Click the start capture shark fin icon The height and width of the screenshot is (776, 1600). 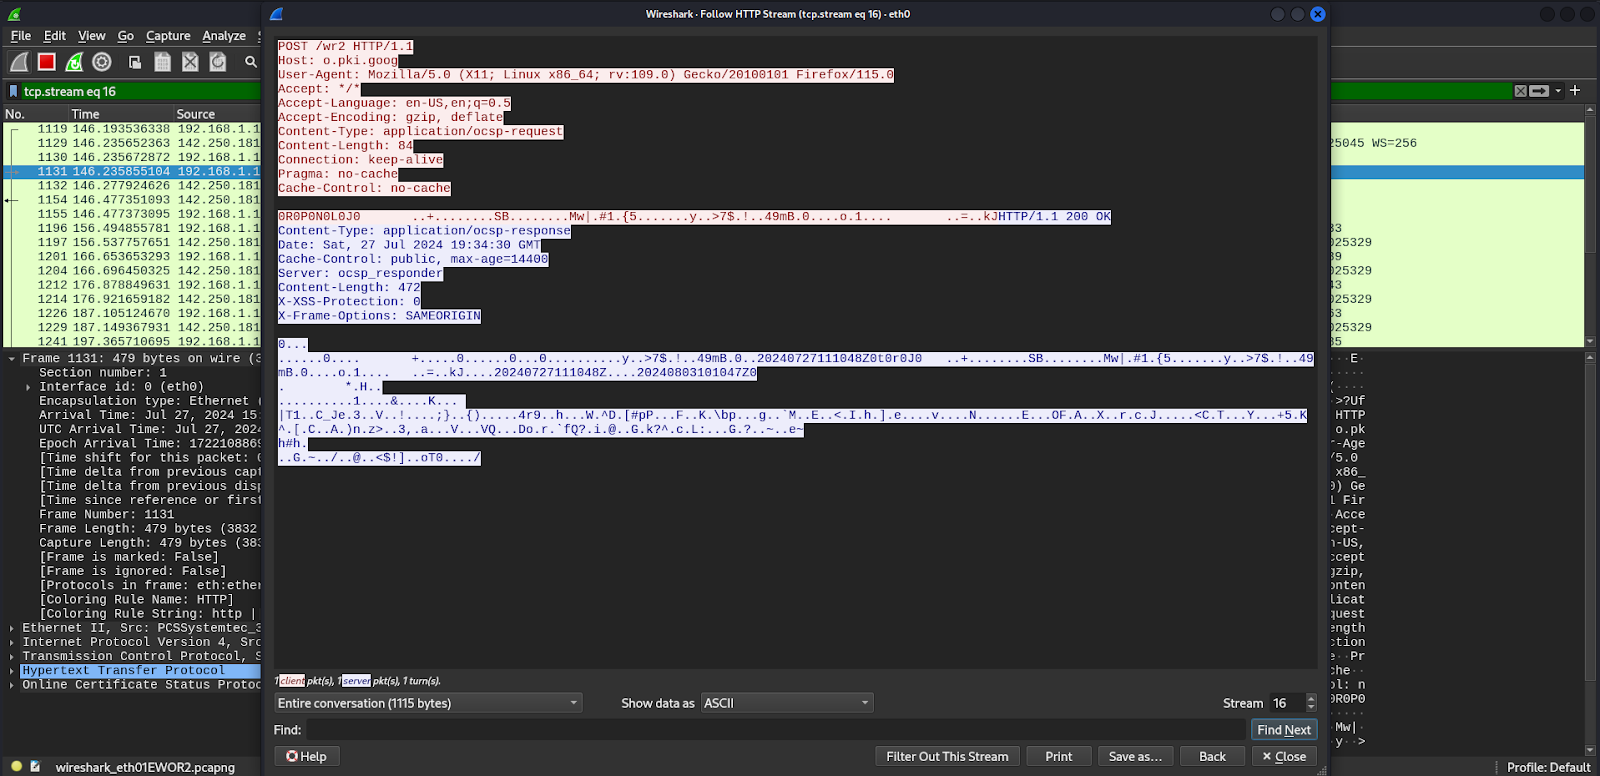(x=19, y=62)
